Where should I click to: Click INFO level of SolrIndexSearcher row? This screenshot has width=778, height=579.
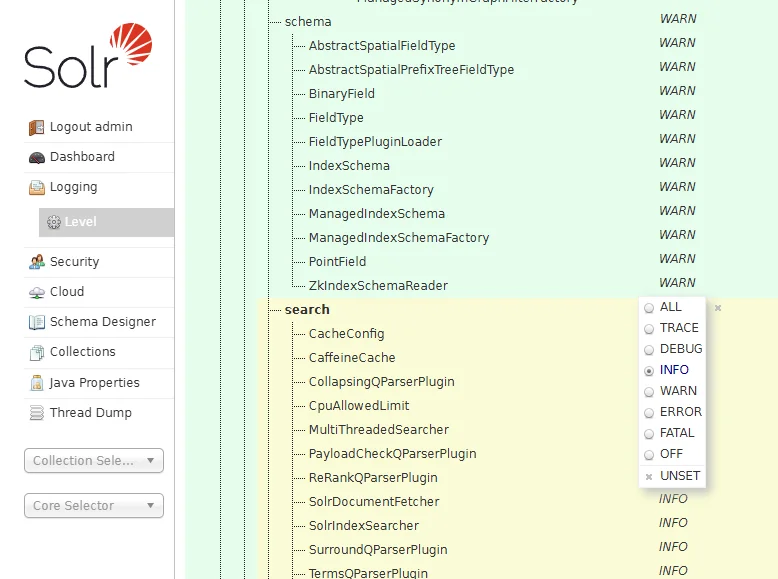point(673,523)
